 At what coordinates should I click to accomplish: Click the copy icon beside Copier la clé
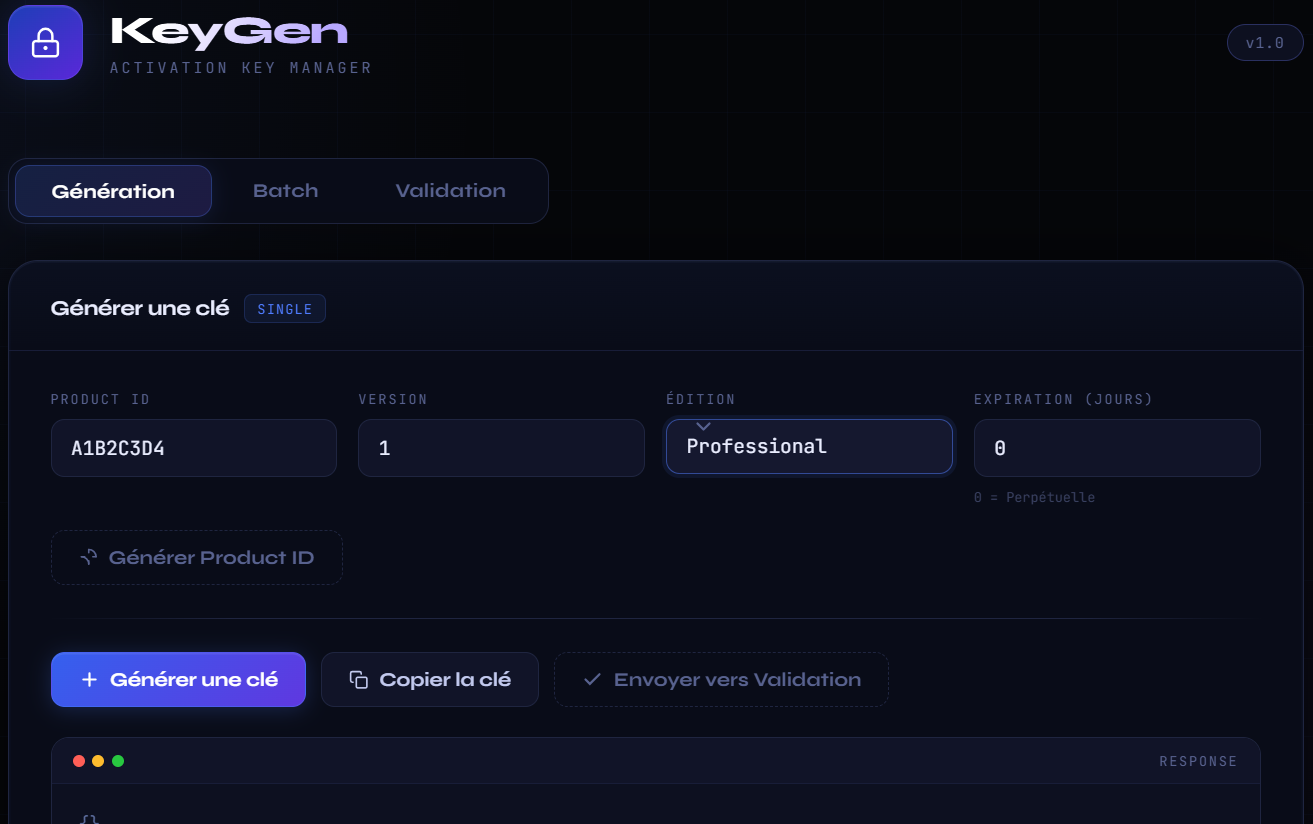click(x=358, y=680)
